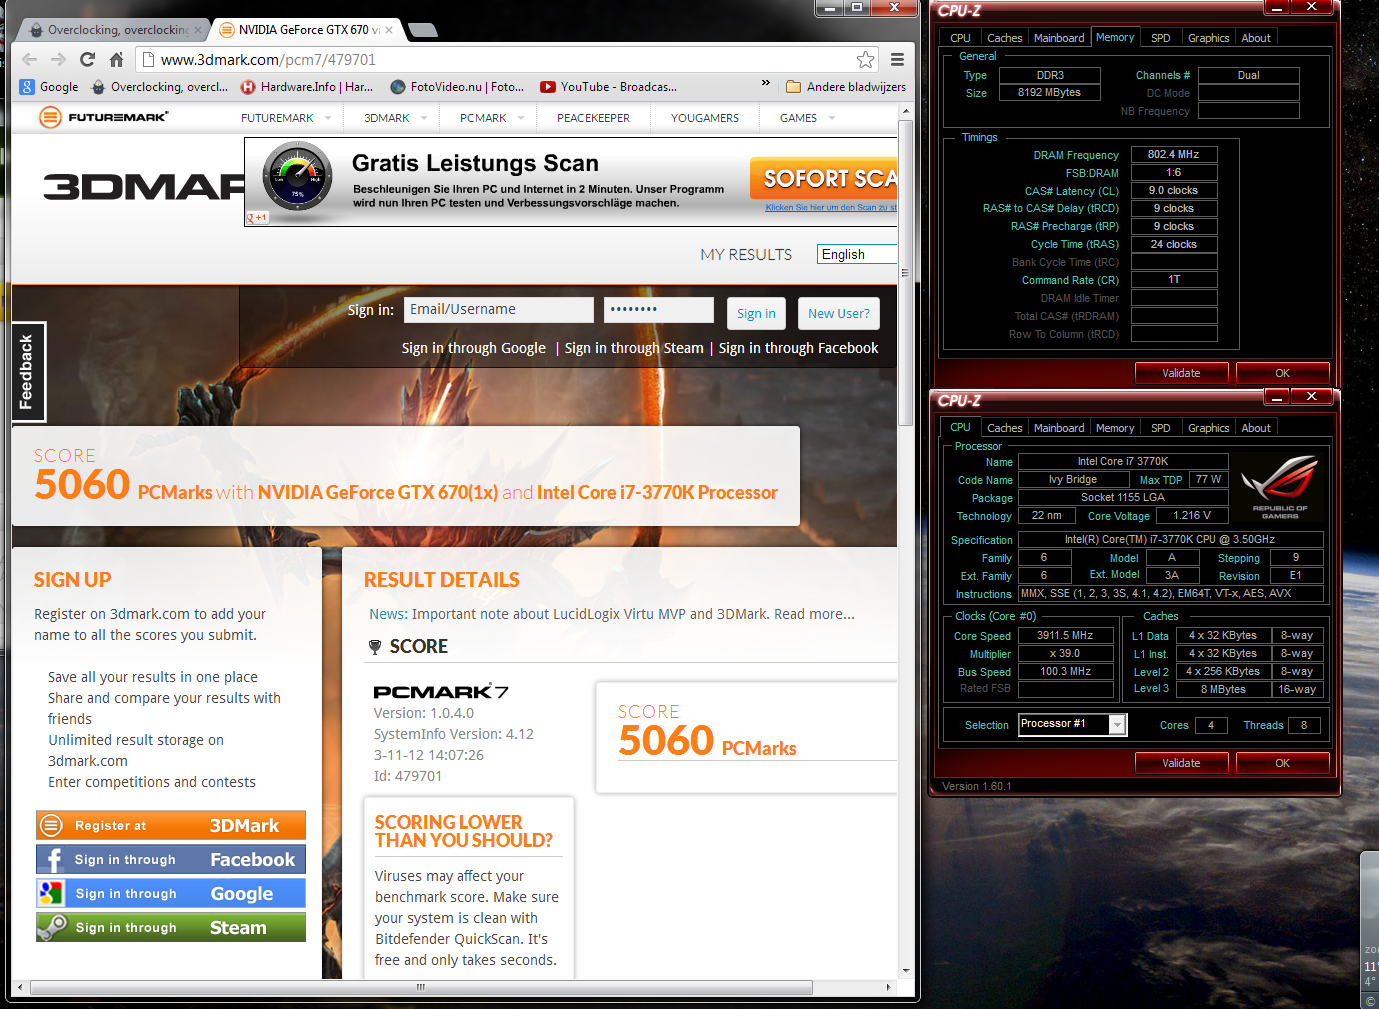1379x1009 pixels.
Task: Expand the PCMARK nav dropdown
Action: point(521,118)
